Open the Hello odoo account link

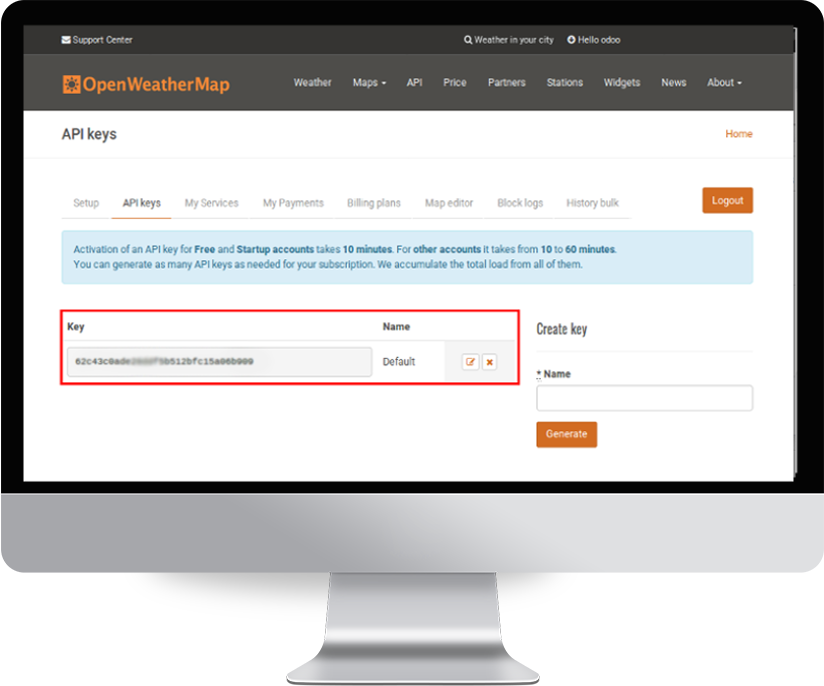click(594, 40)
